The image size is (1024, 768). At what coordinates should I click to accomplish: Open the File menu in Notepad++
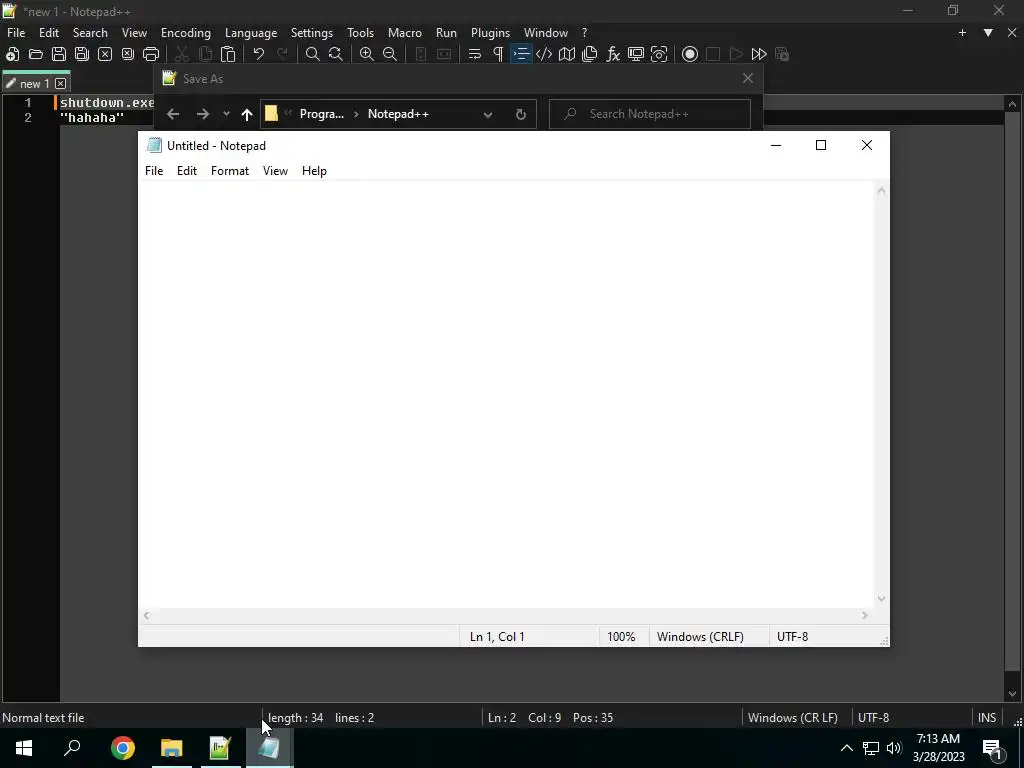pos(16,33)
